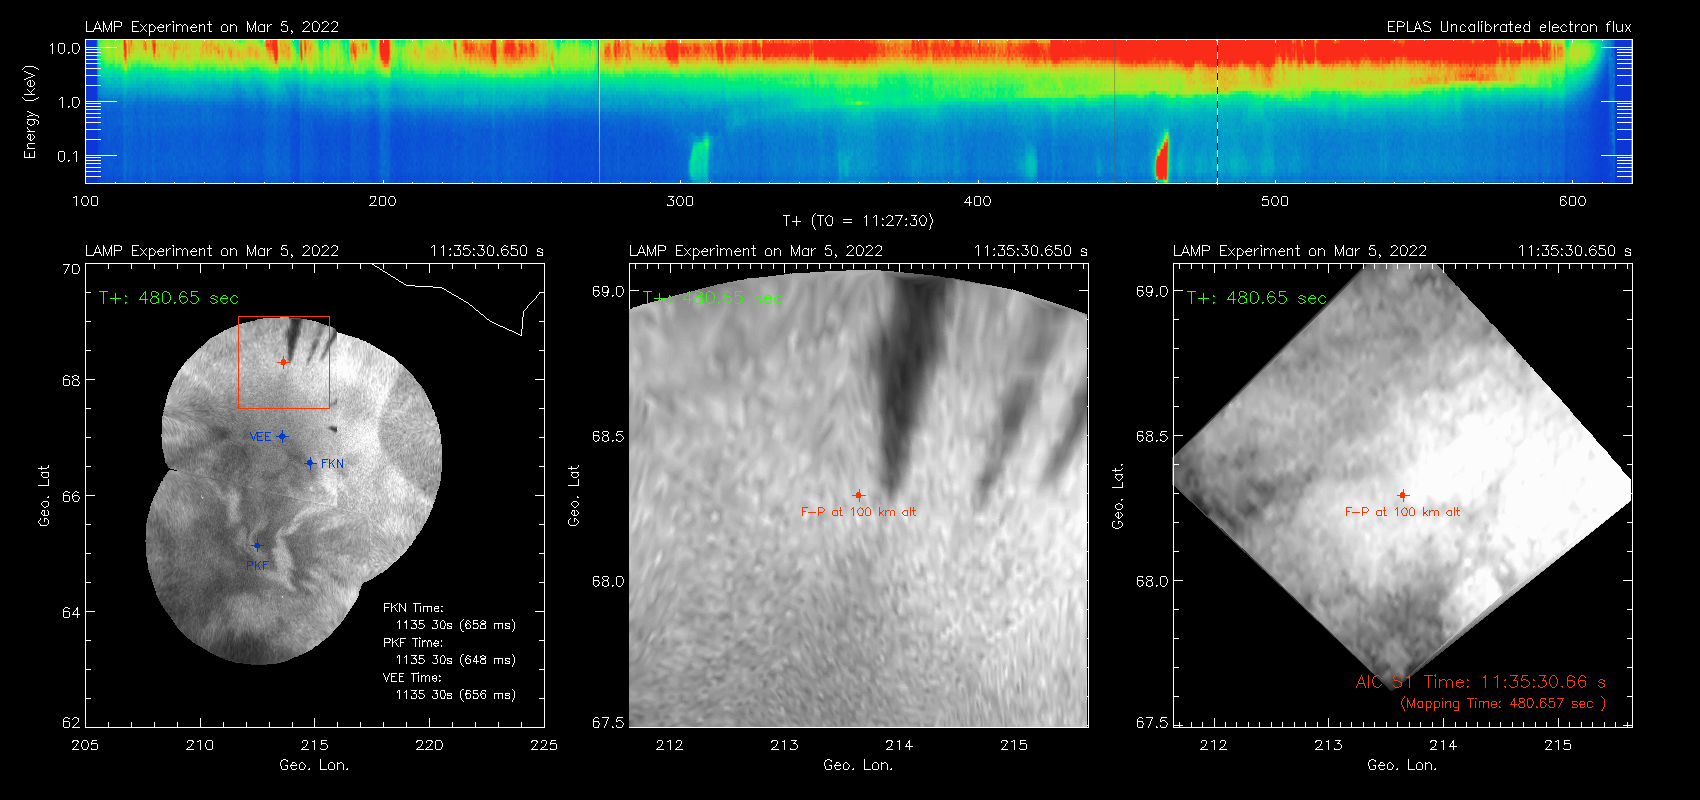
Task: Click the 'Energy (keV)' axis label
Action: coord(30,112)
